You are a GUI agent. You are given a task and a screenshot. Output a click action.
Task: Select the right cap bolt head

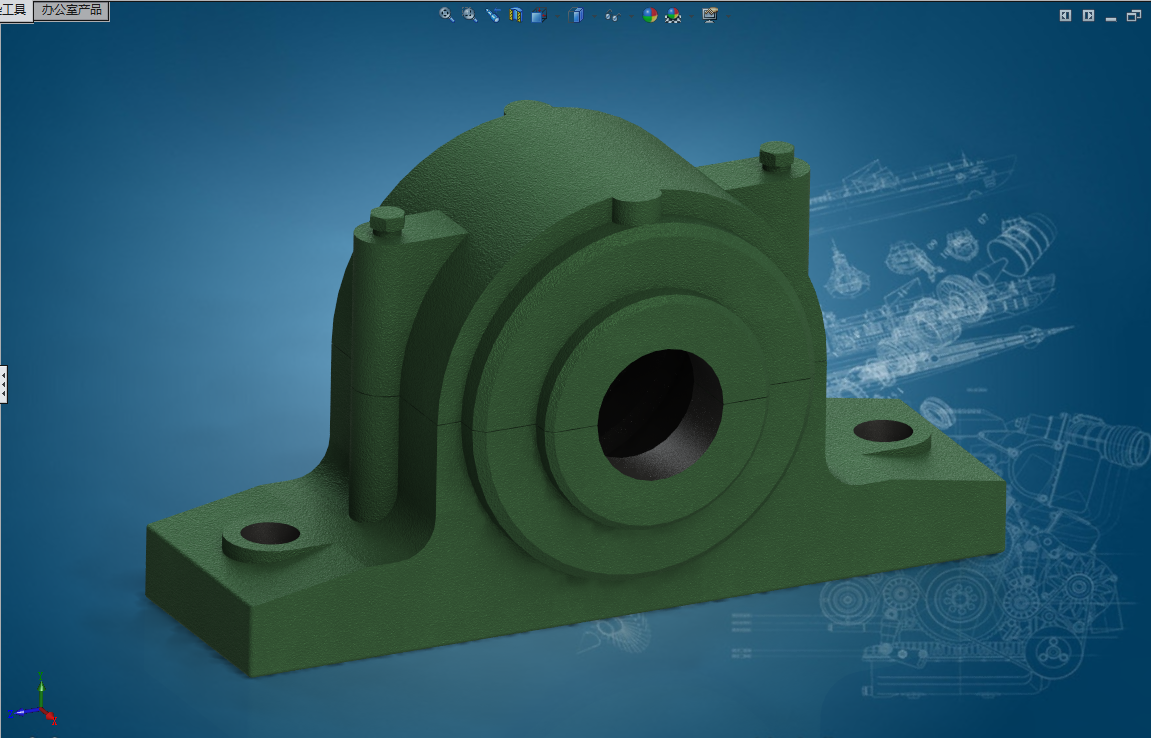pyautogui.click(x=777, y=156)
